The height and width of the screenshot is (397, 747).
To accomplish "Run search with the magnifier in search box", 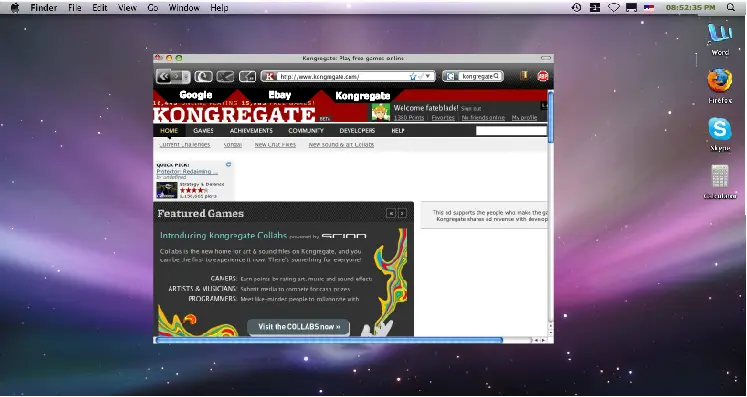I will tap(496, 76).
